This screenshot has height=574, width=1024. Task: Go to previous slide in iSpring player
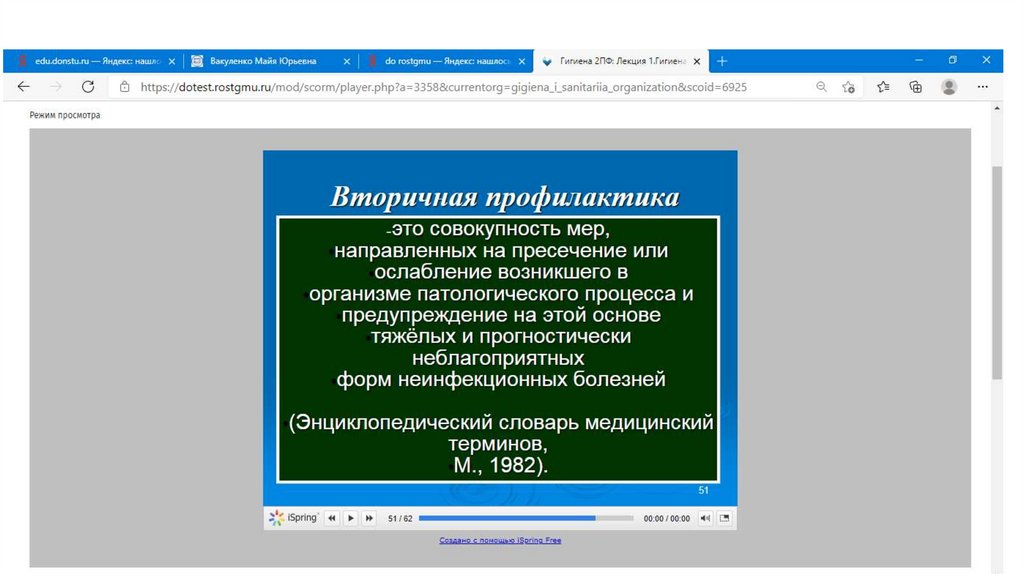pyautogui.click(x=332, y=518)
